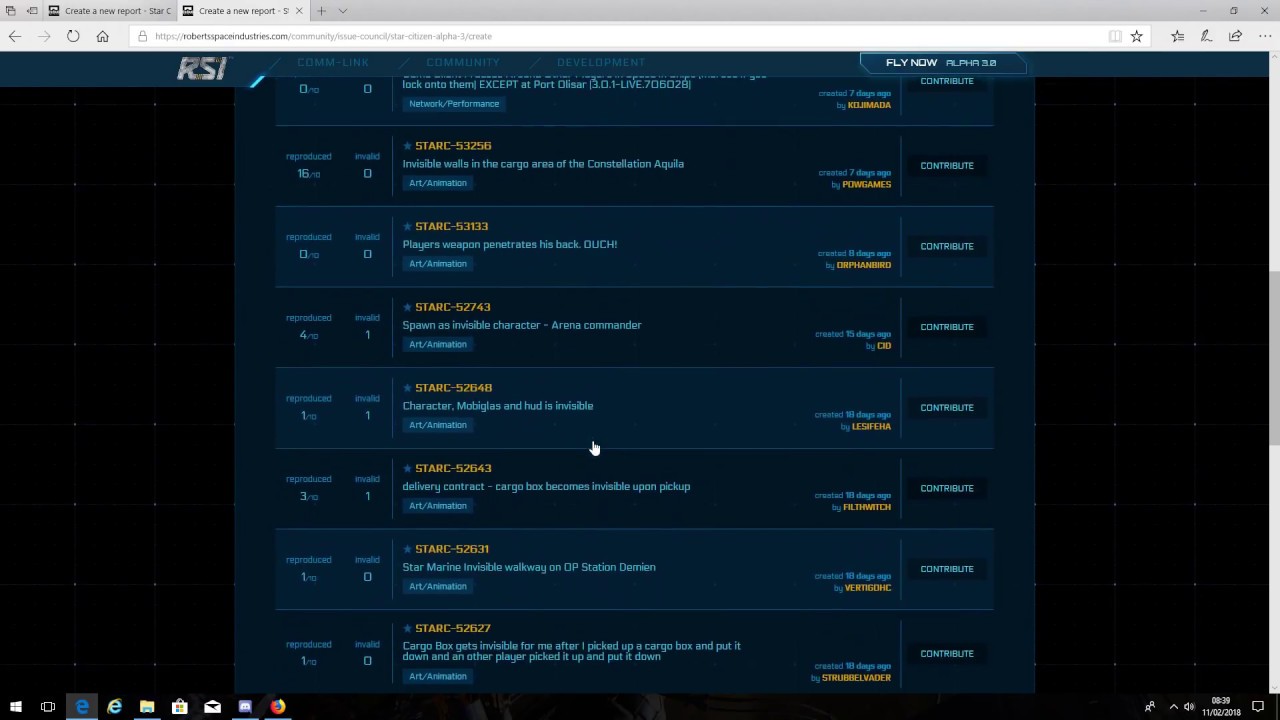Open Edge share icon
Screen dimensions: 1280x720
click(x=1235, y=36)
